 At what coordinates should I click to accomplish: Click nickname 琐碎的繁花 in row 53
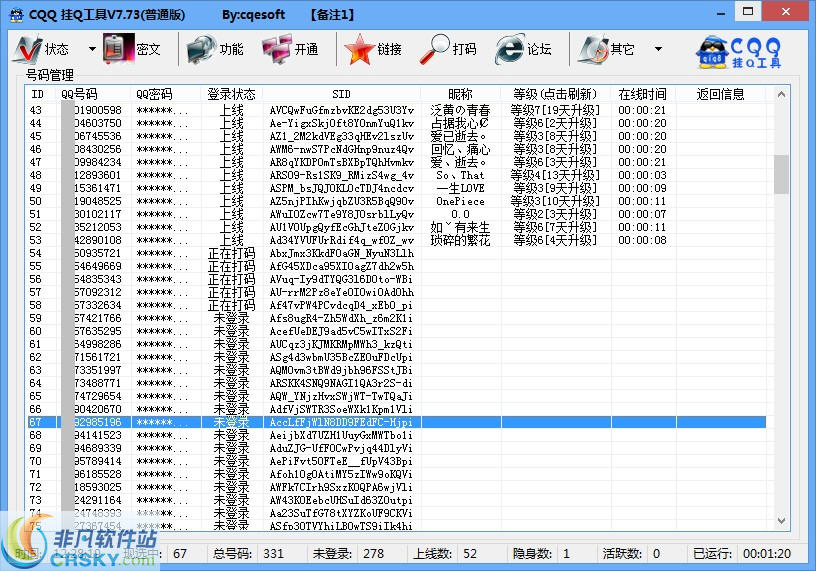click(461, 240)
